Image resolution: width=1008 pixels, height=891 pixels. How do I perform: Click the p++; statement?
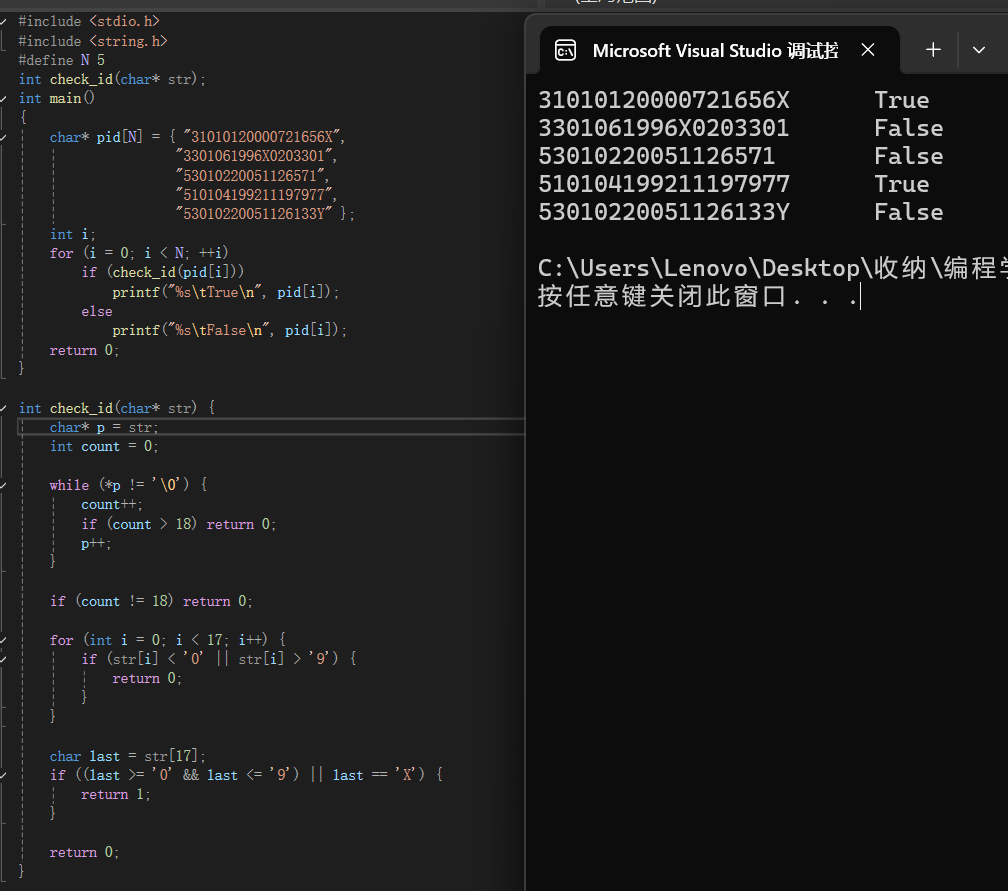coord(96,543)
